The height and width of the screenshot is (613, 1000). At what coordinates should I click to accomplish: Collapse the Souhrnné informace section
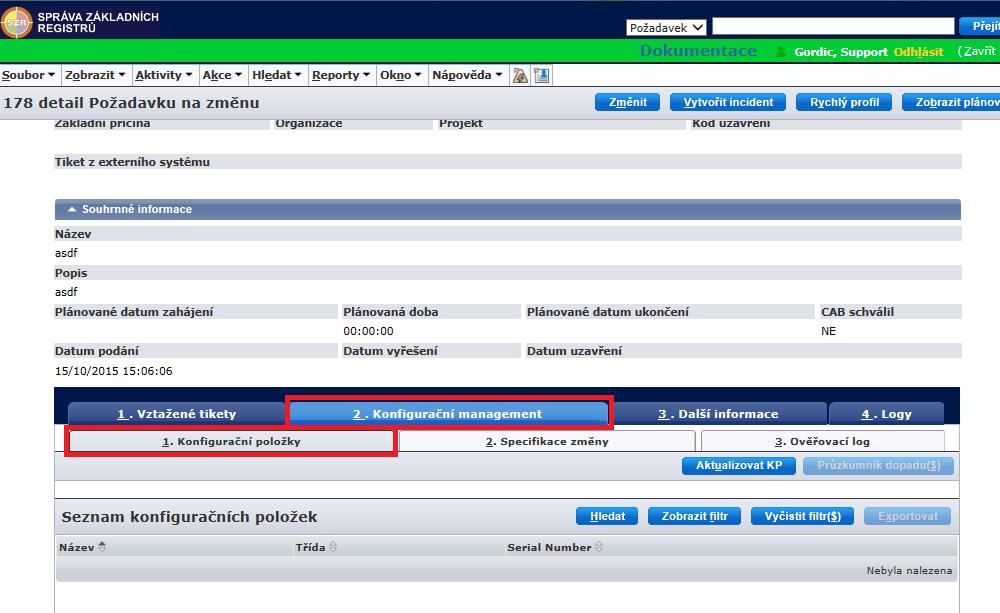coord(72,209)
